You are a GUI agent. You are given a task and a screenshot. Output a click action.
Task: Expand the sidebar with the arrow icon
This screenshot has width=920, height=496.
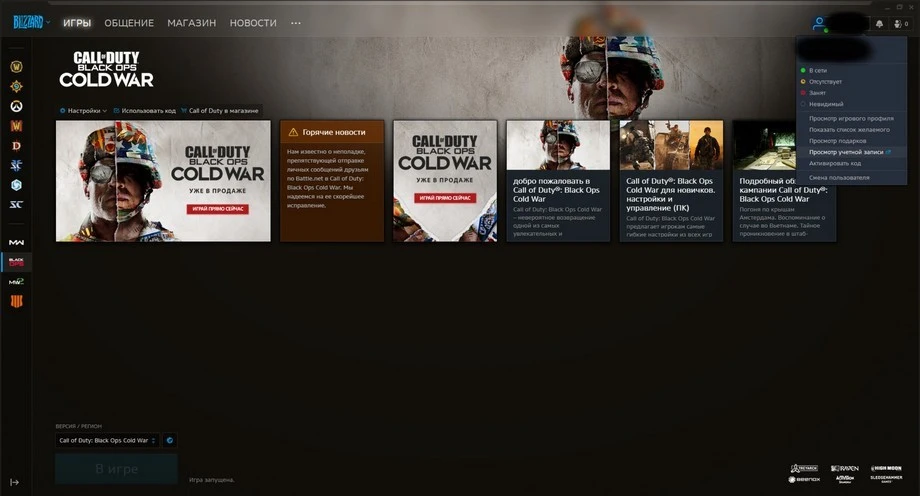15,482
